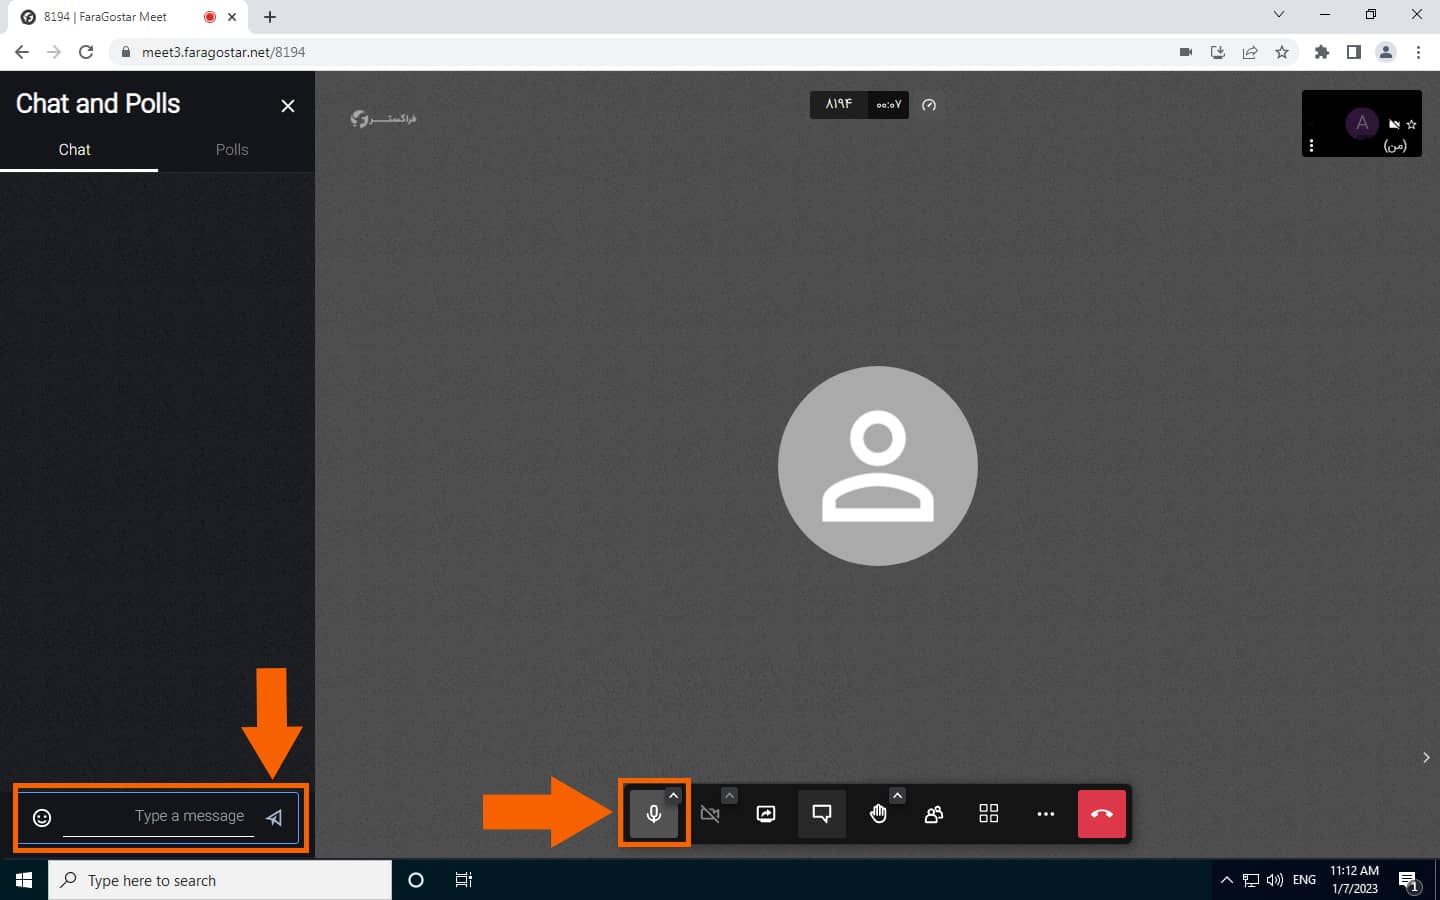Screen dimensions: 1440x900
Task: Start screen sharing from the toolbar
Action: (x=766, y=814)
